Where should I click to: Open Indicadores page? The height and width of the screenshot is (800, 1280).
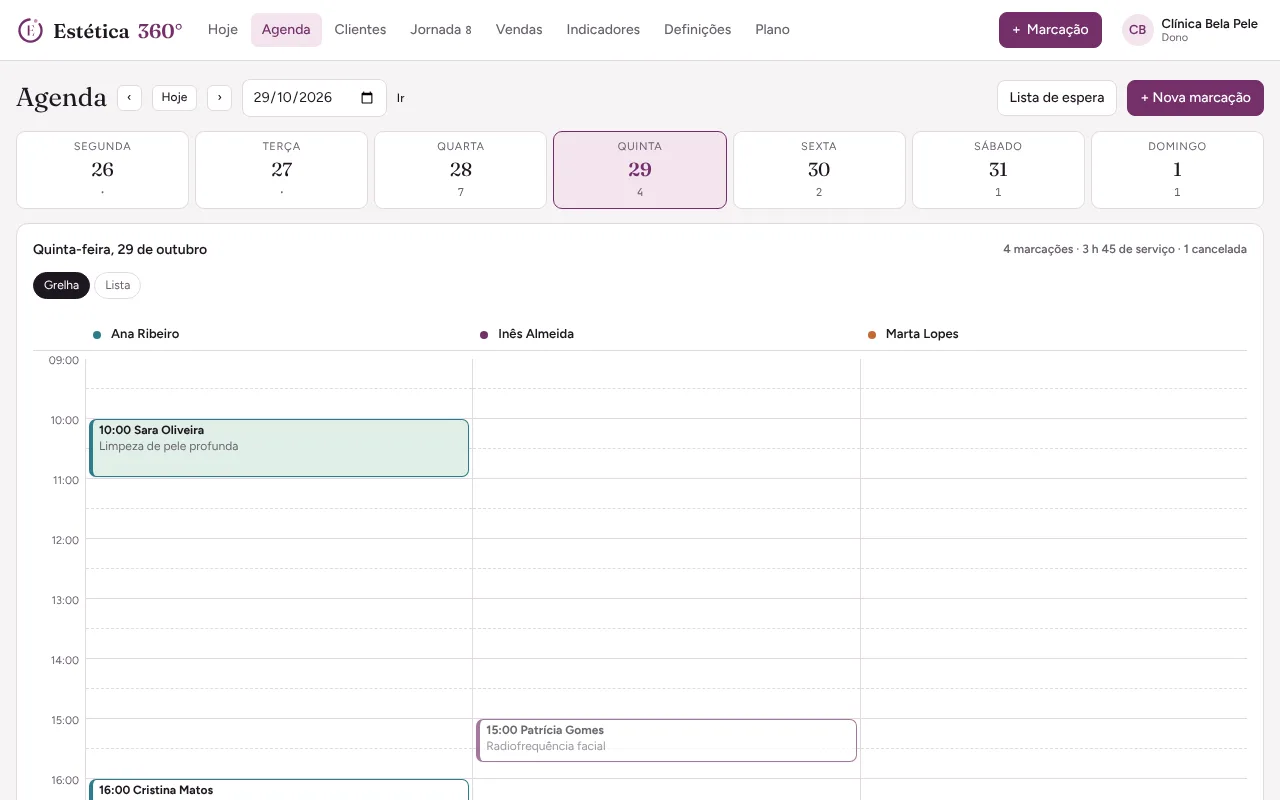pyautogui.click(x=603, y=30)
